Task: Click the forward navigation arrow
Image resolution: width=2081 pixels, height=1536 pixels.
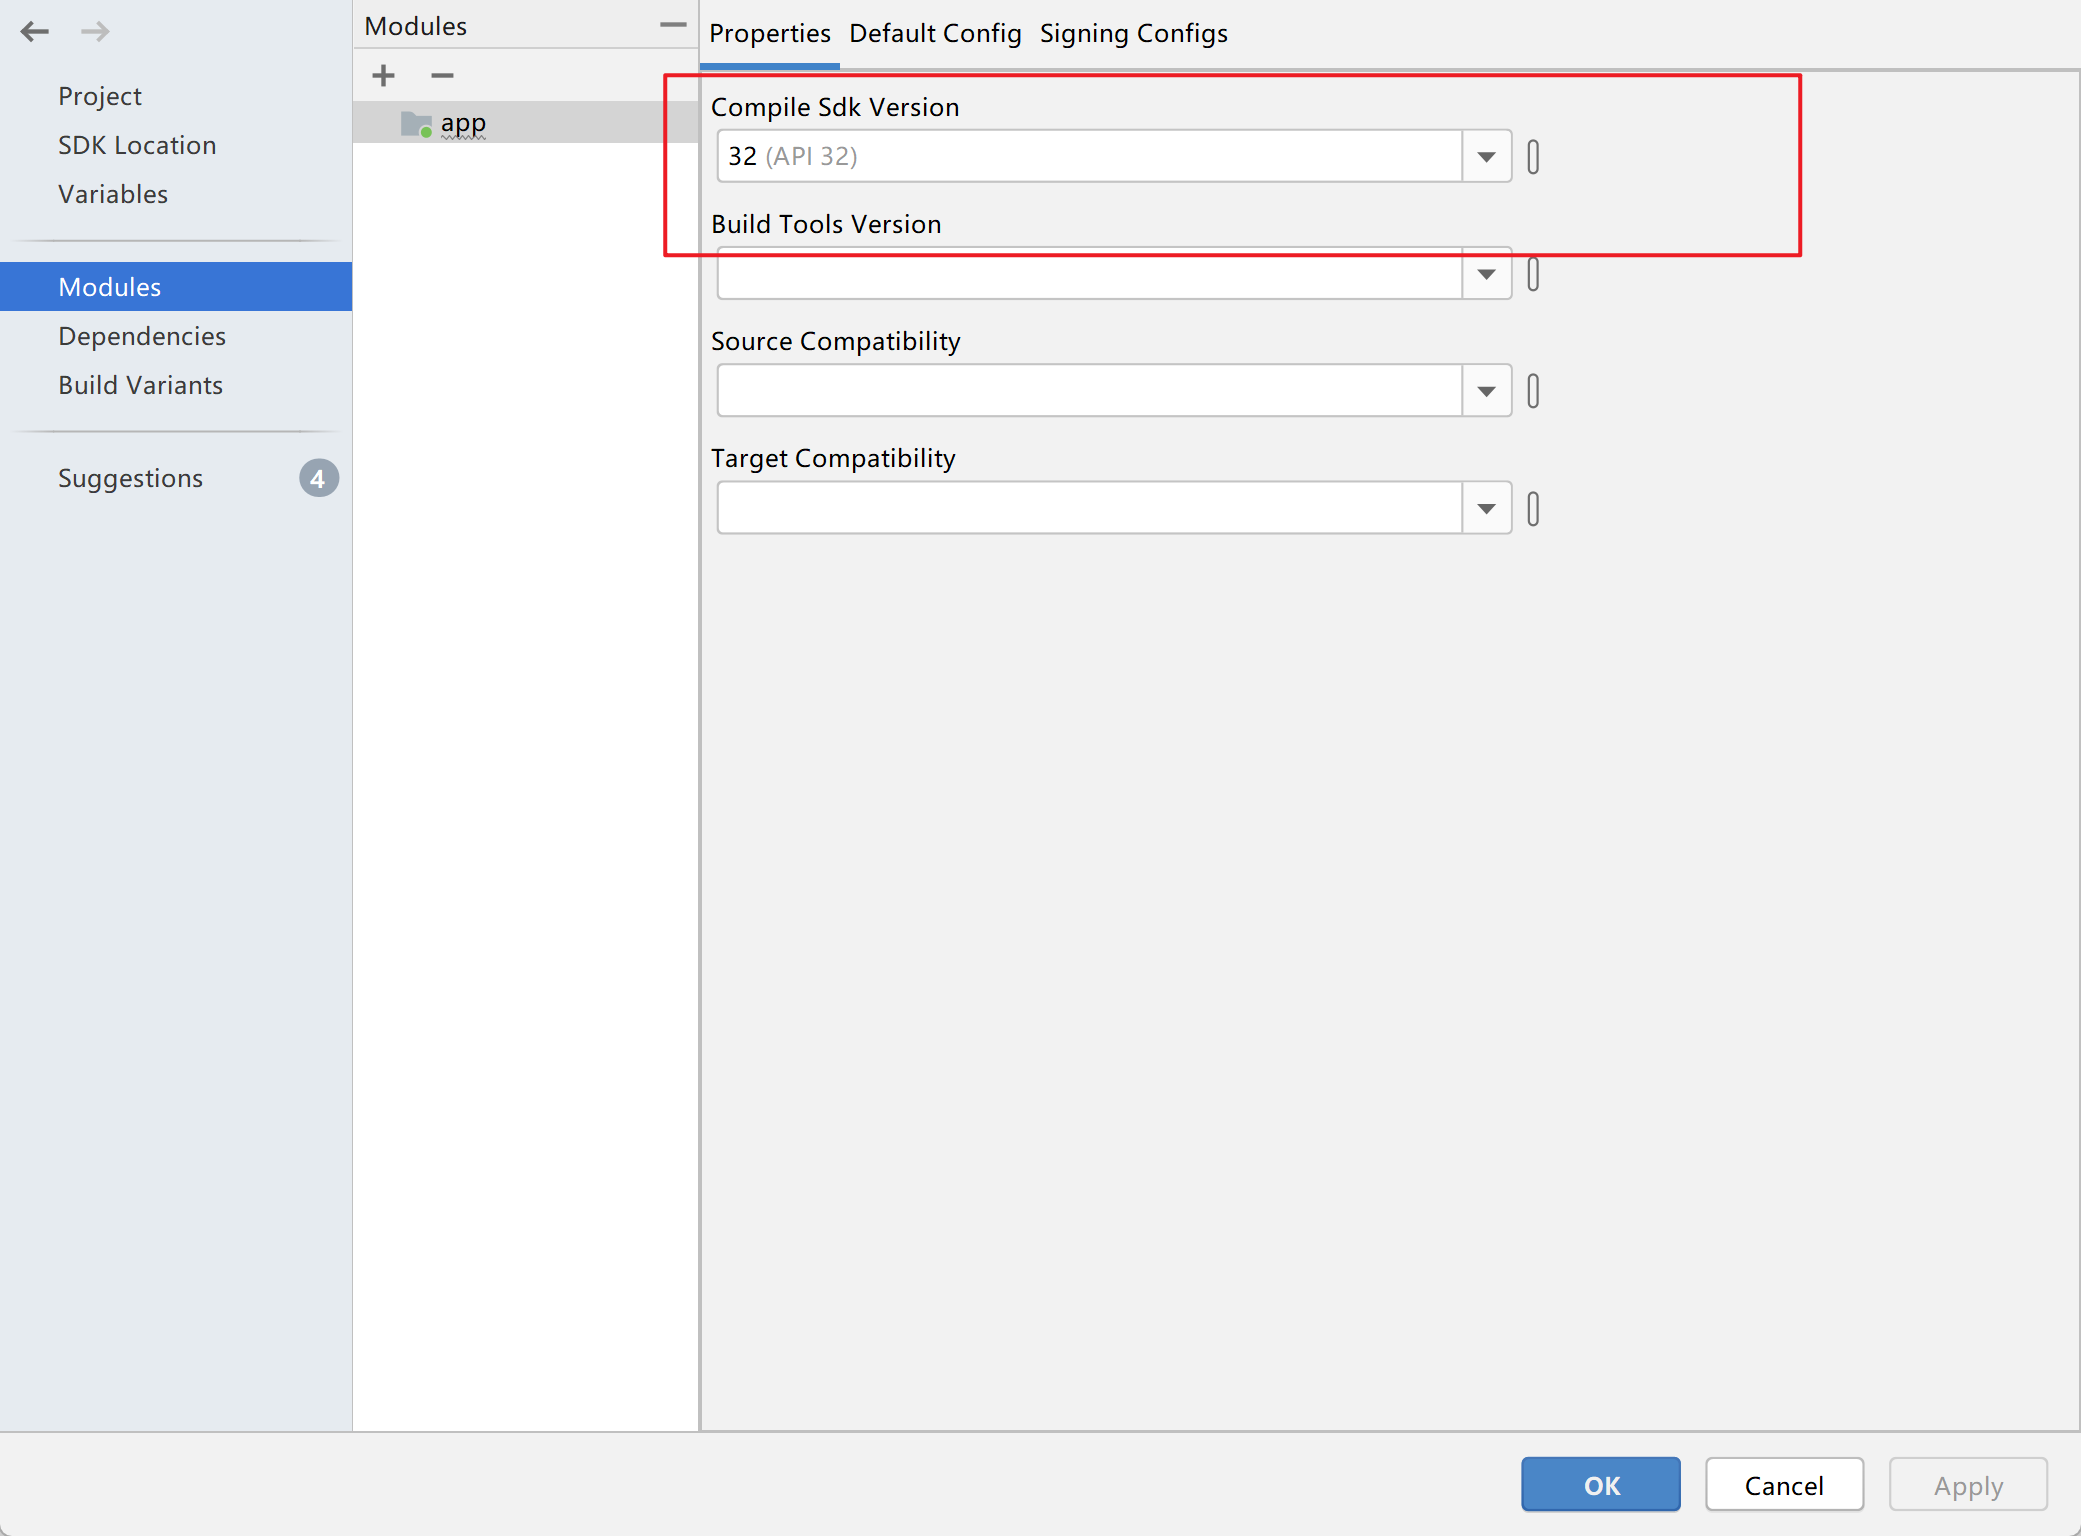Action: point(95,32)
